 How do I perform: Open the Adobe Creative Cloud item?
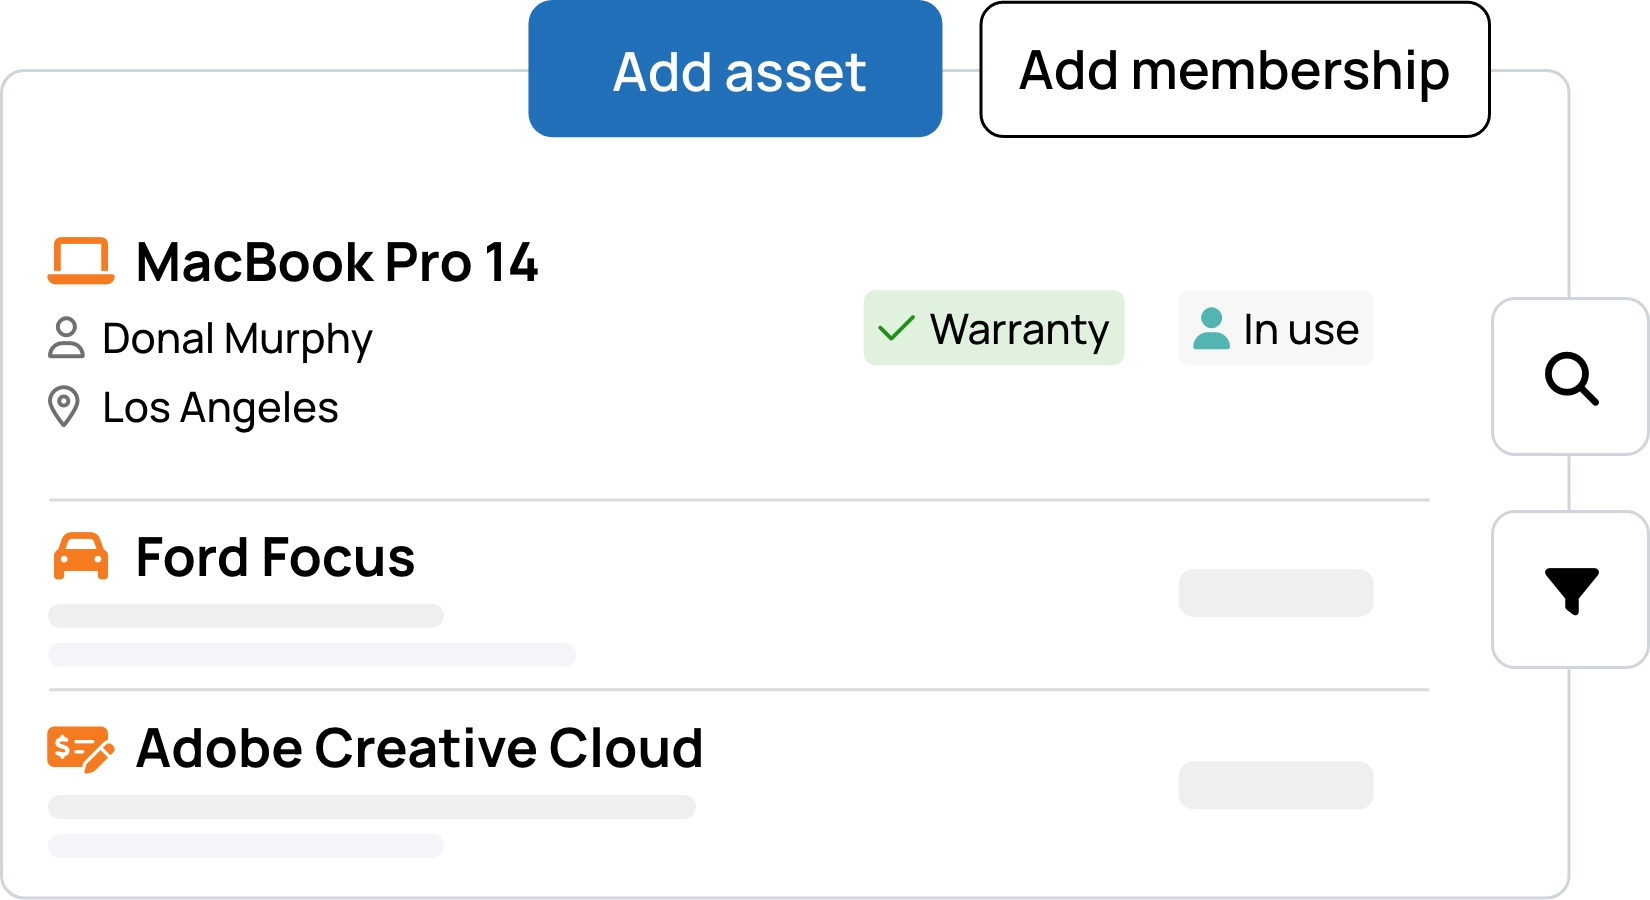pos(420,748)
